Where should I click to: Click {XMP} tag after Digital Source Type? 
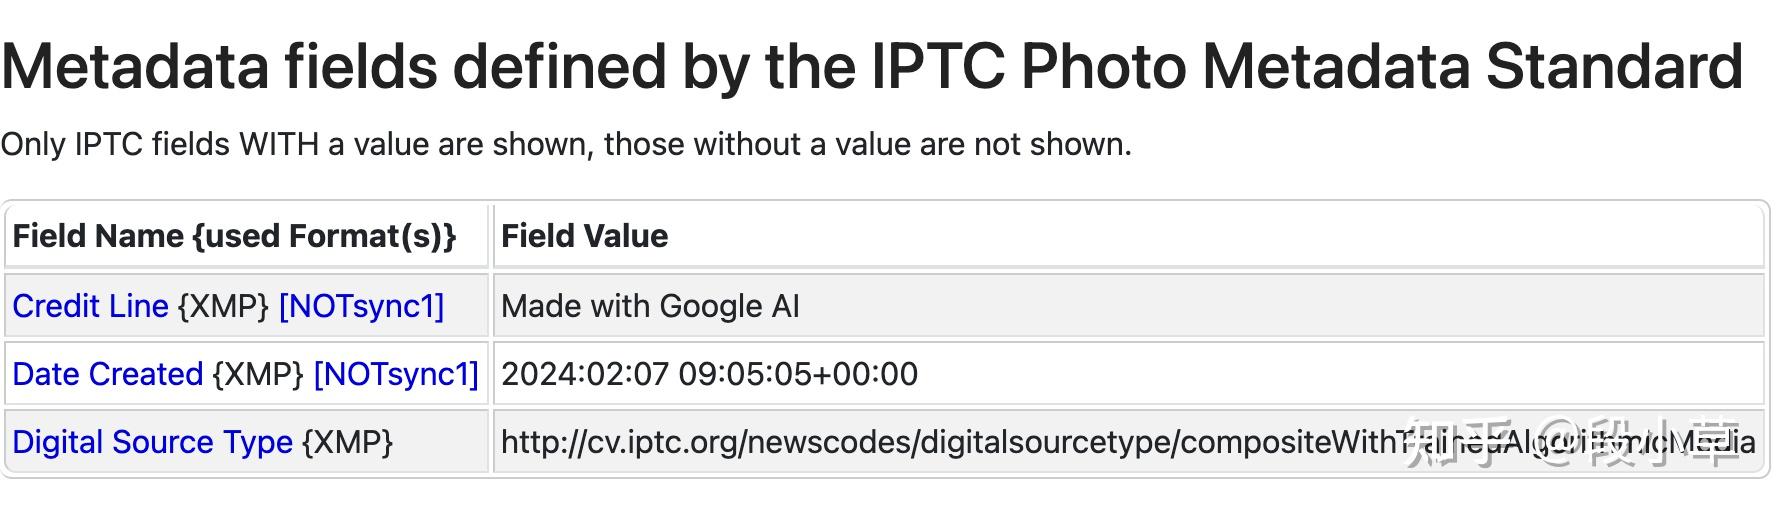347,442
